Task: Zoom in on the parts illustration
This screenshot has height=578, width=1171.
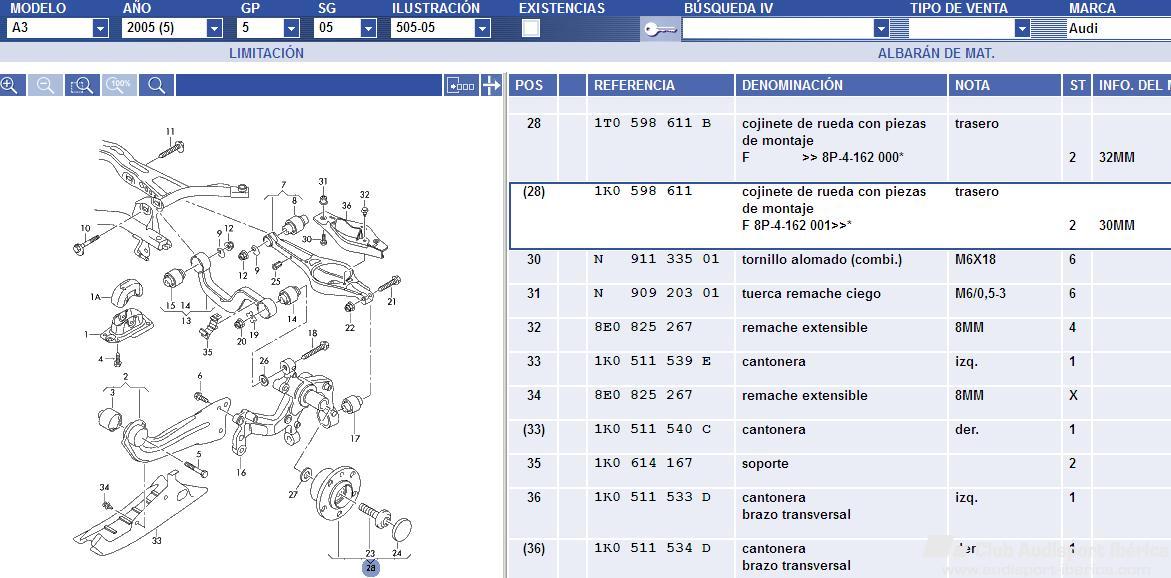Action: tap(10, 85)
